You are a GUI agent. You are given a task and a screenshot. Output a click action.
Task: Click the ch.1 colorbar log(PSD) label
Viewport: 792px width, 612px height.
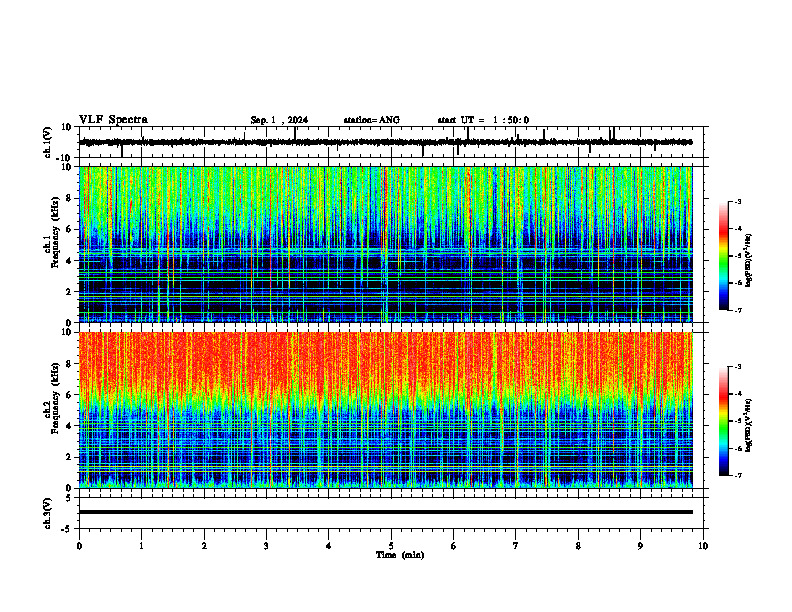click(x=748, y=261)
